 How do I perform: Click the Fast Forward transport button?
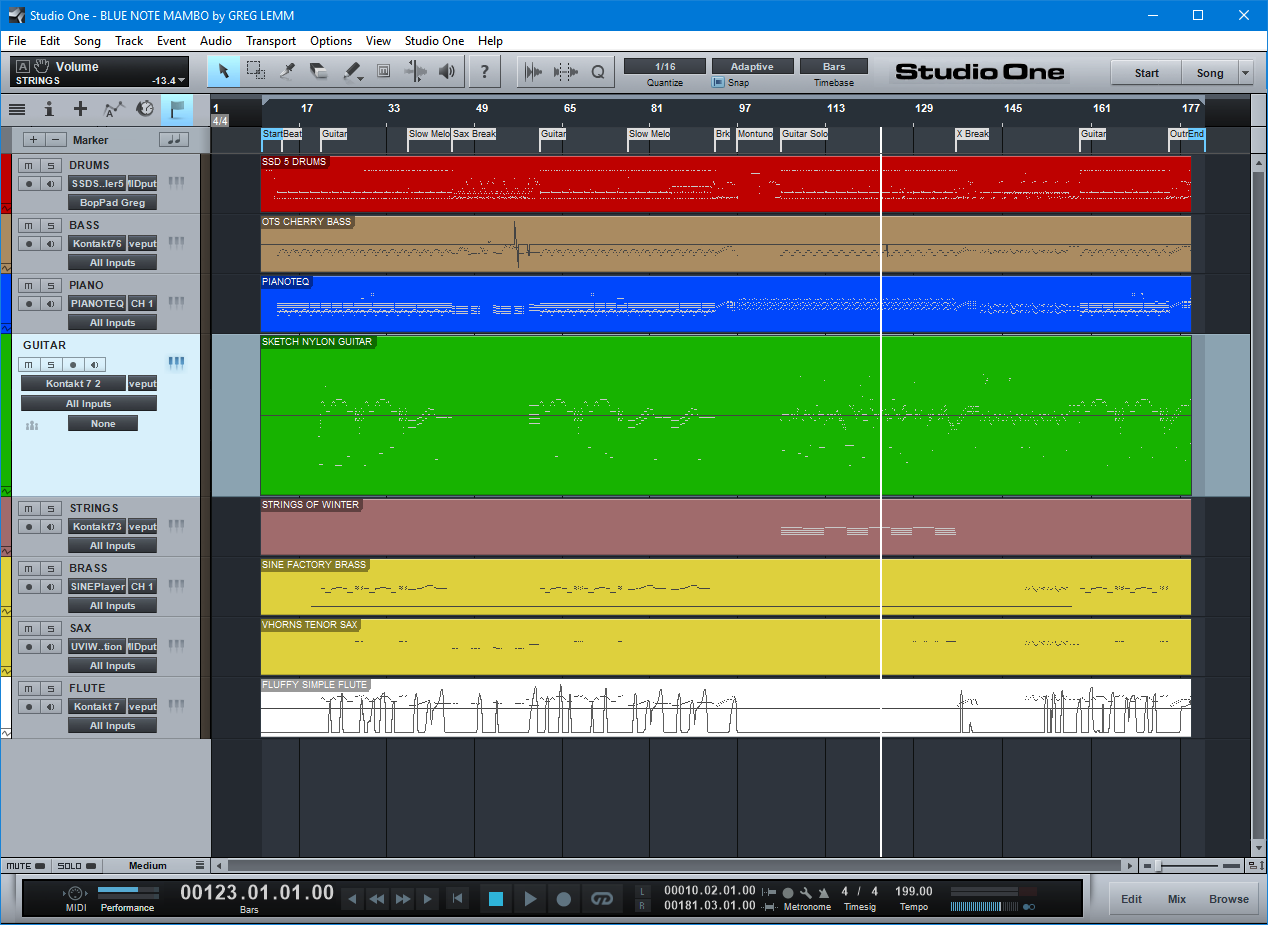pyautogui.click(x=402, y=899)
